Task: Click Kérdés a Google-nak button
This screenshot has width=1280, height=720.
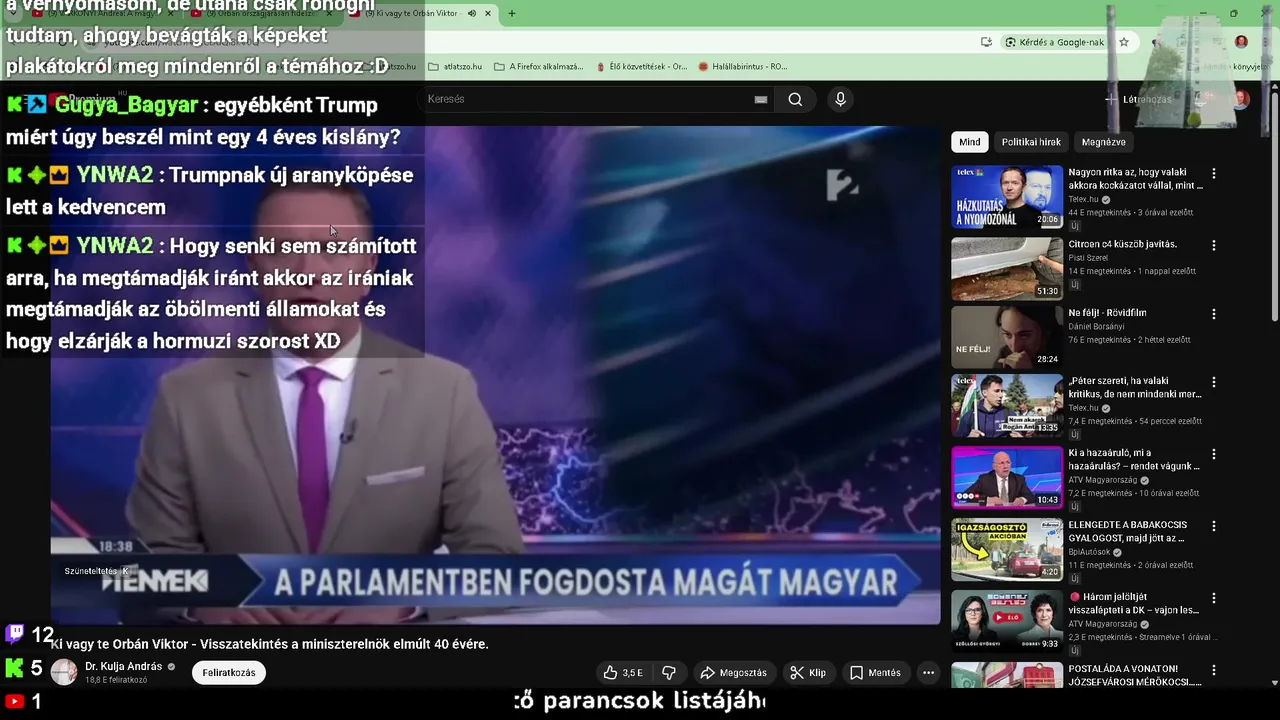Action: (x=1055, y=42)
